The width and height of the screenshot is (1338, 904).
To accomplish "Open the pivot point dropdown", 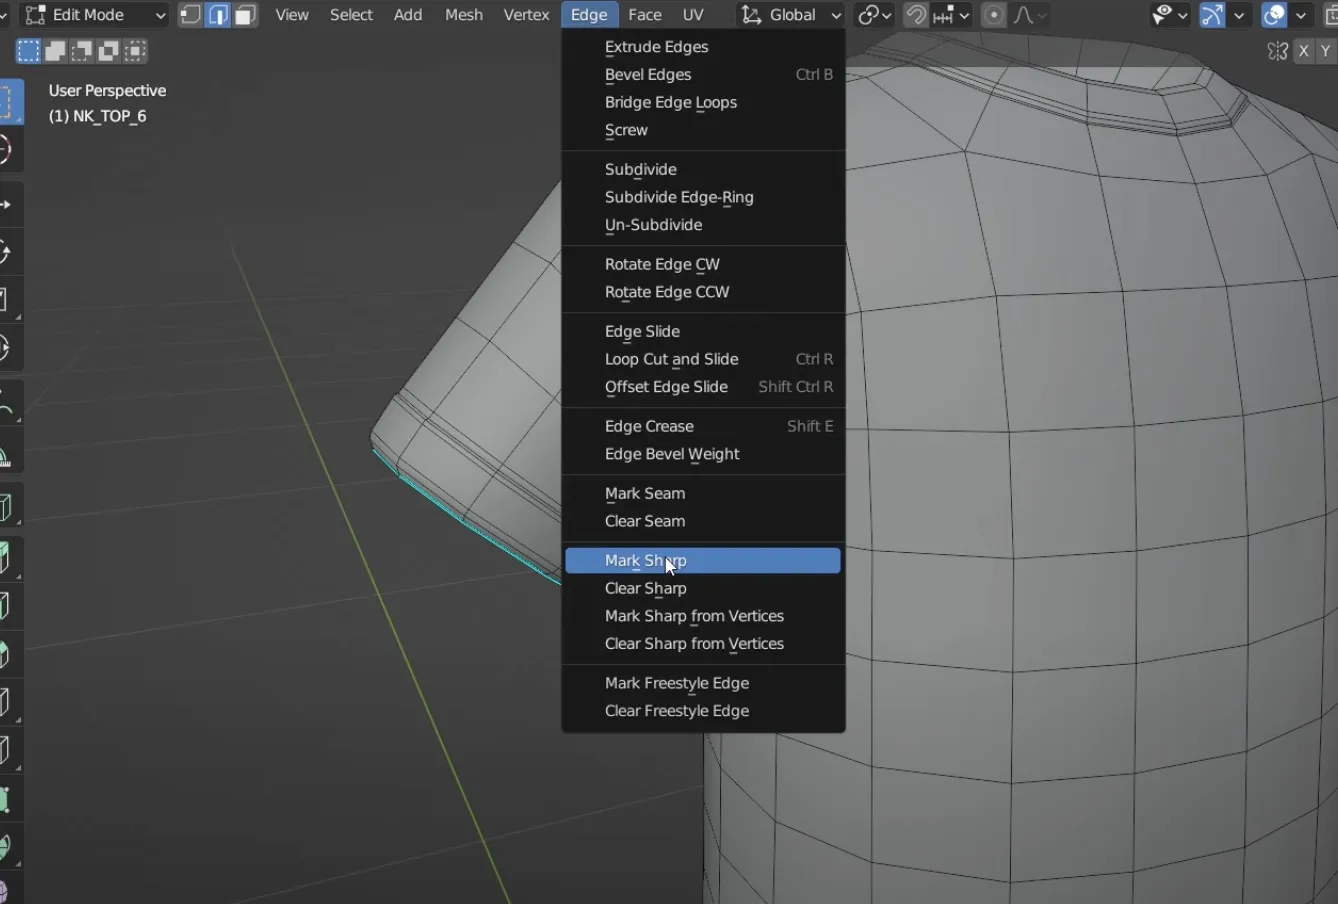I will (x=875, y=15).
